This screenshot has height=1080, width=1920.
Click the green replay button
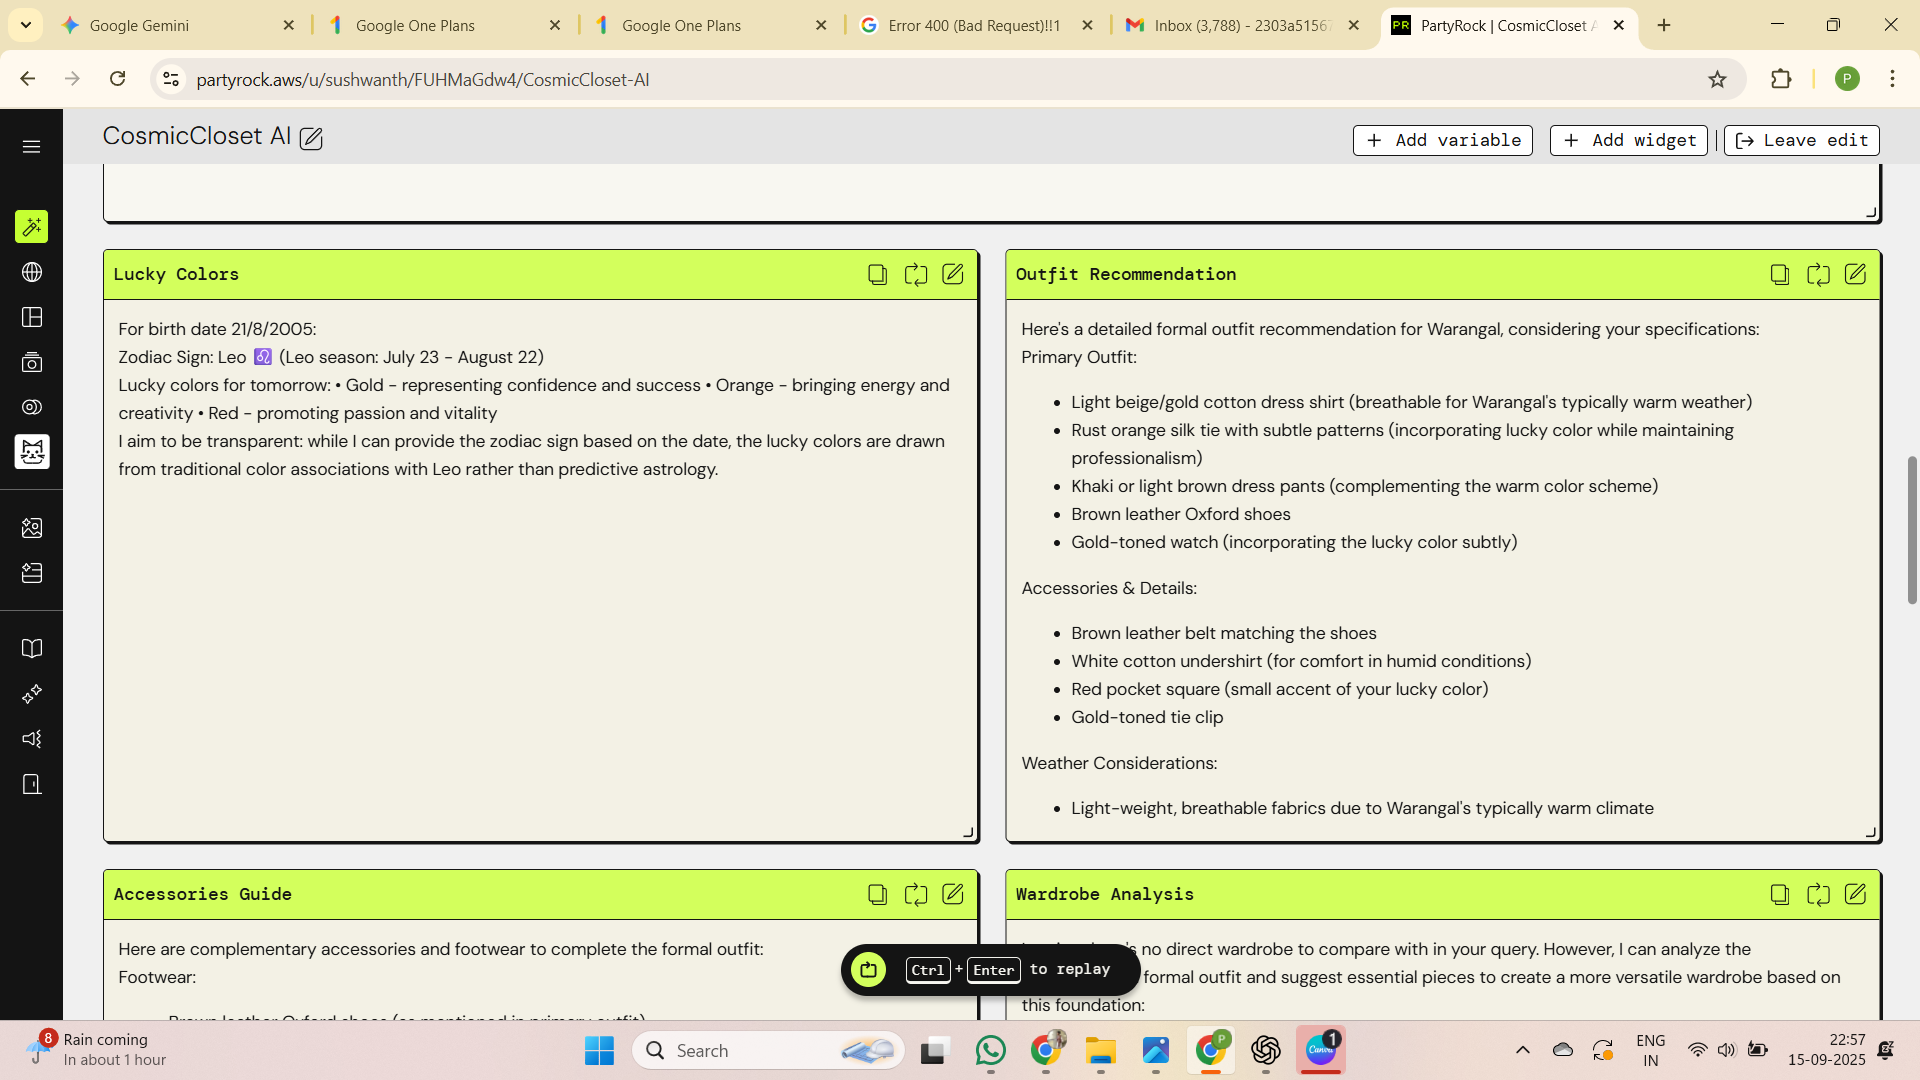tap(868, 969)
